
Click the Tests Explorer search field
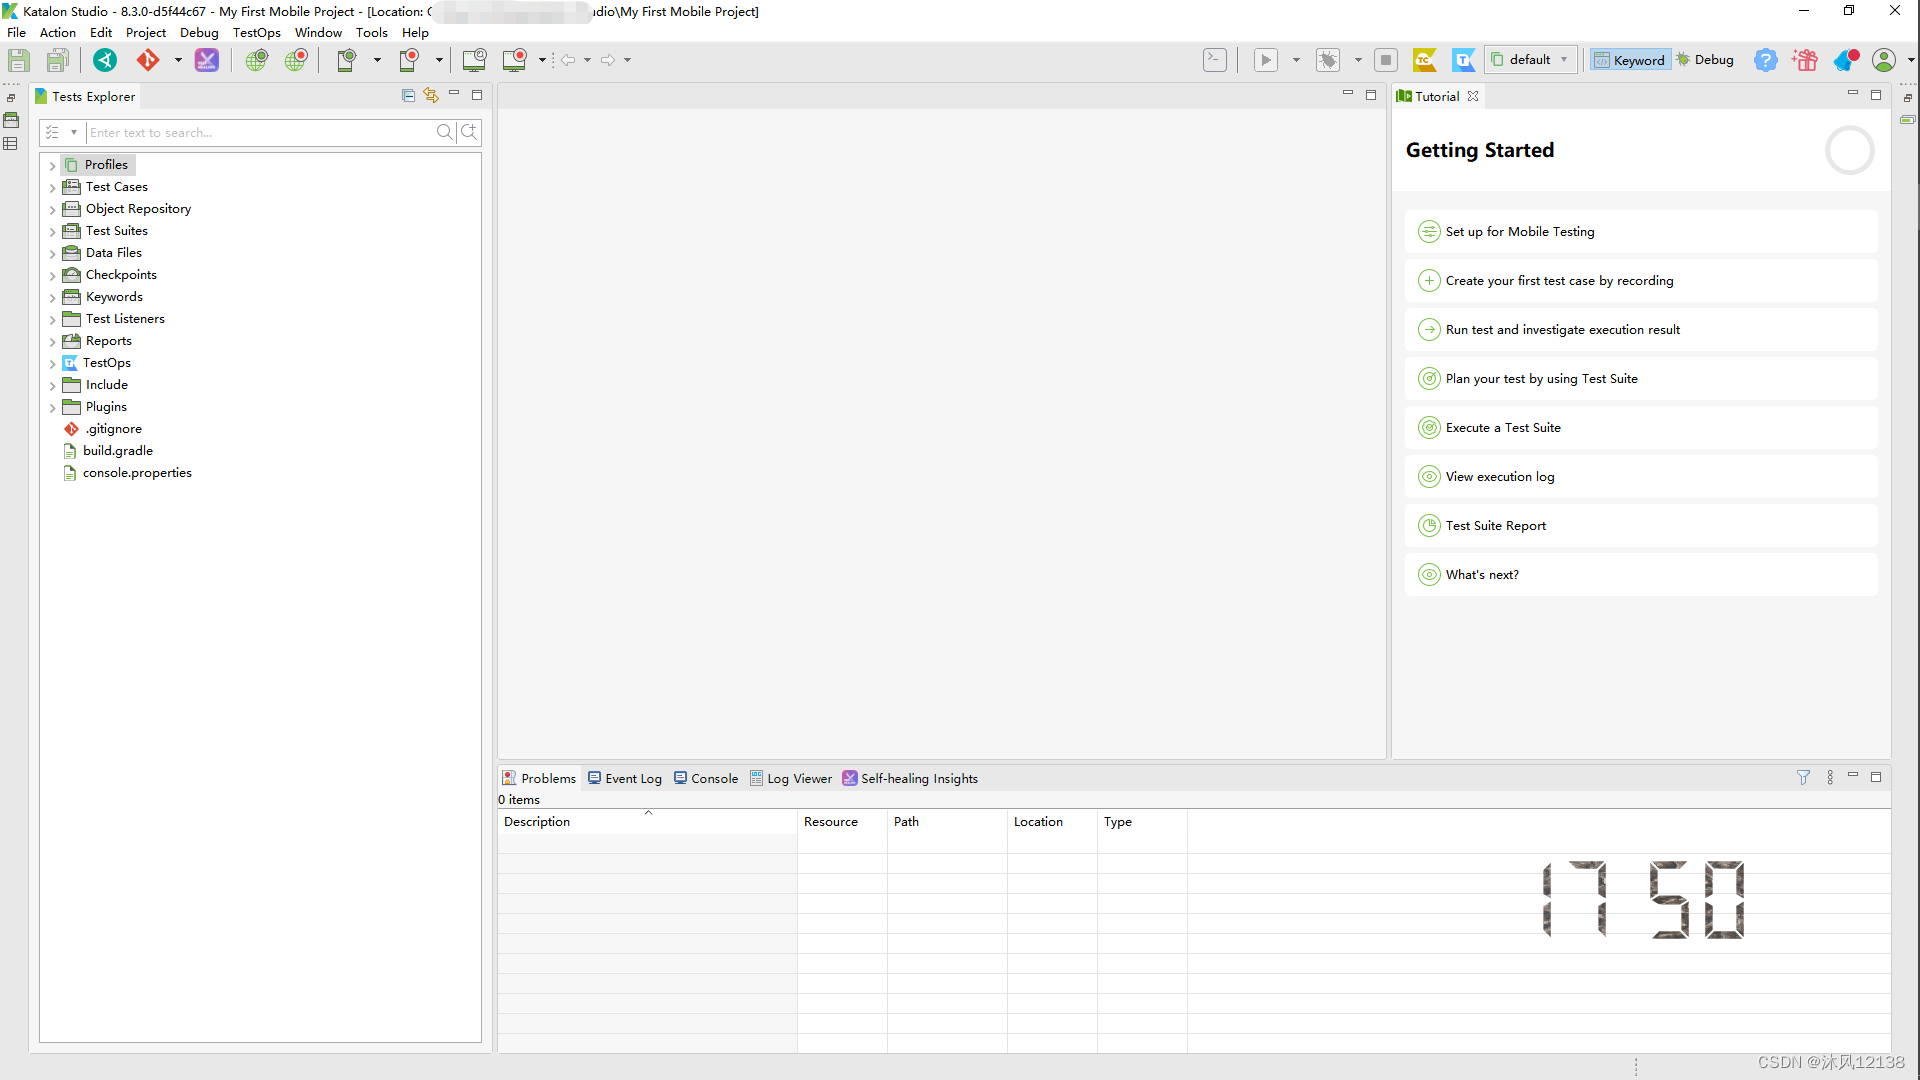pyautogui.click(x=260, y=132)
